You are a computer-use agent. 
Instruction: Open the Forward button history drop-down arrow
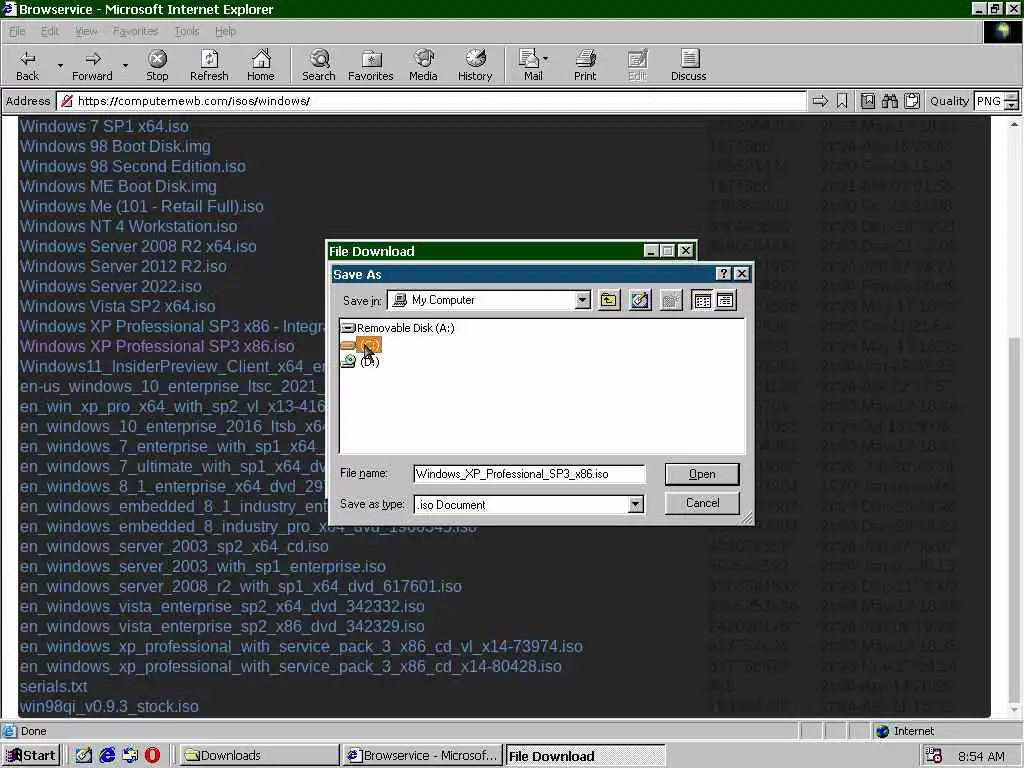[x=125, y=65]
